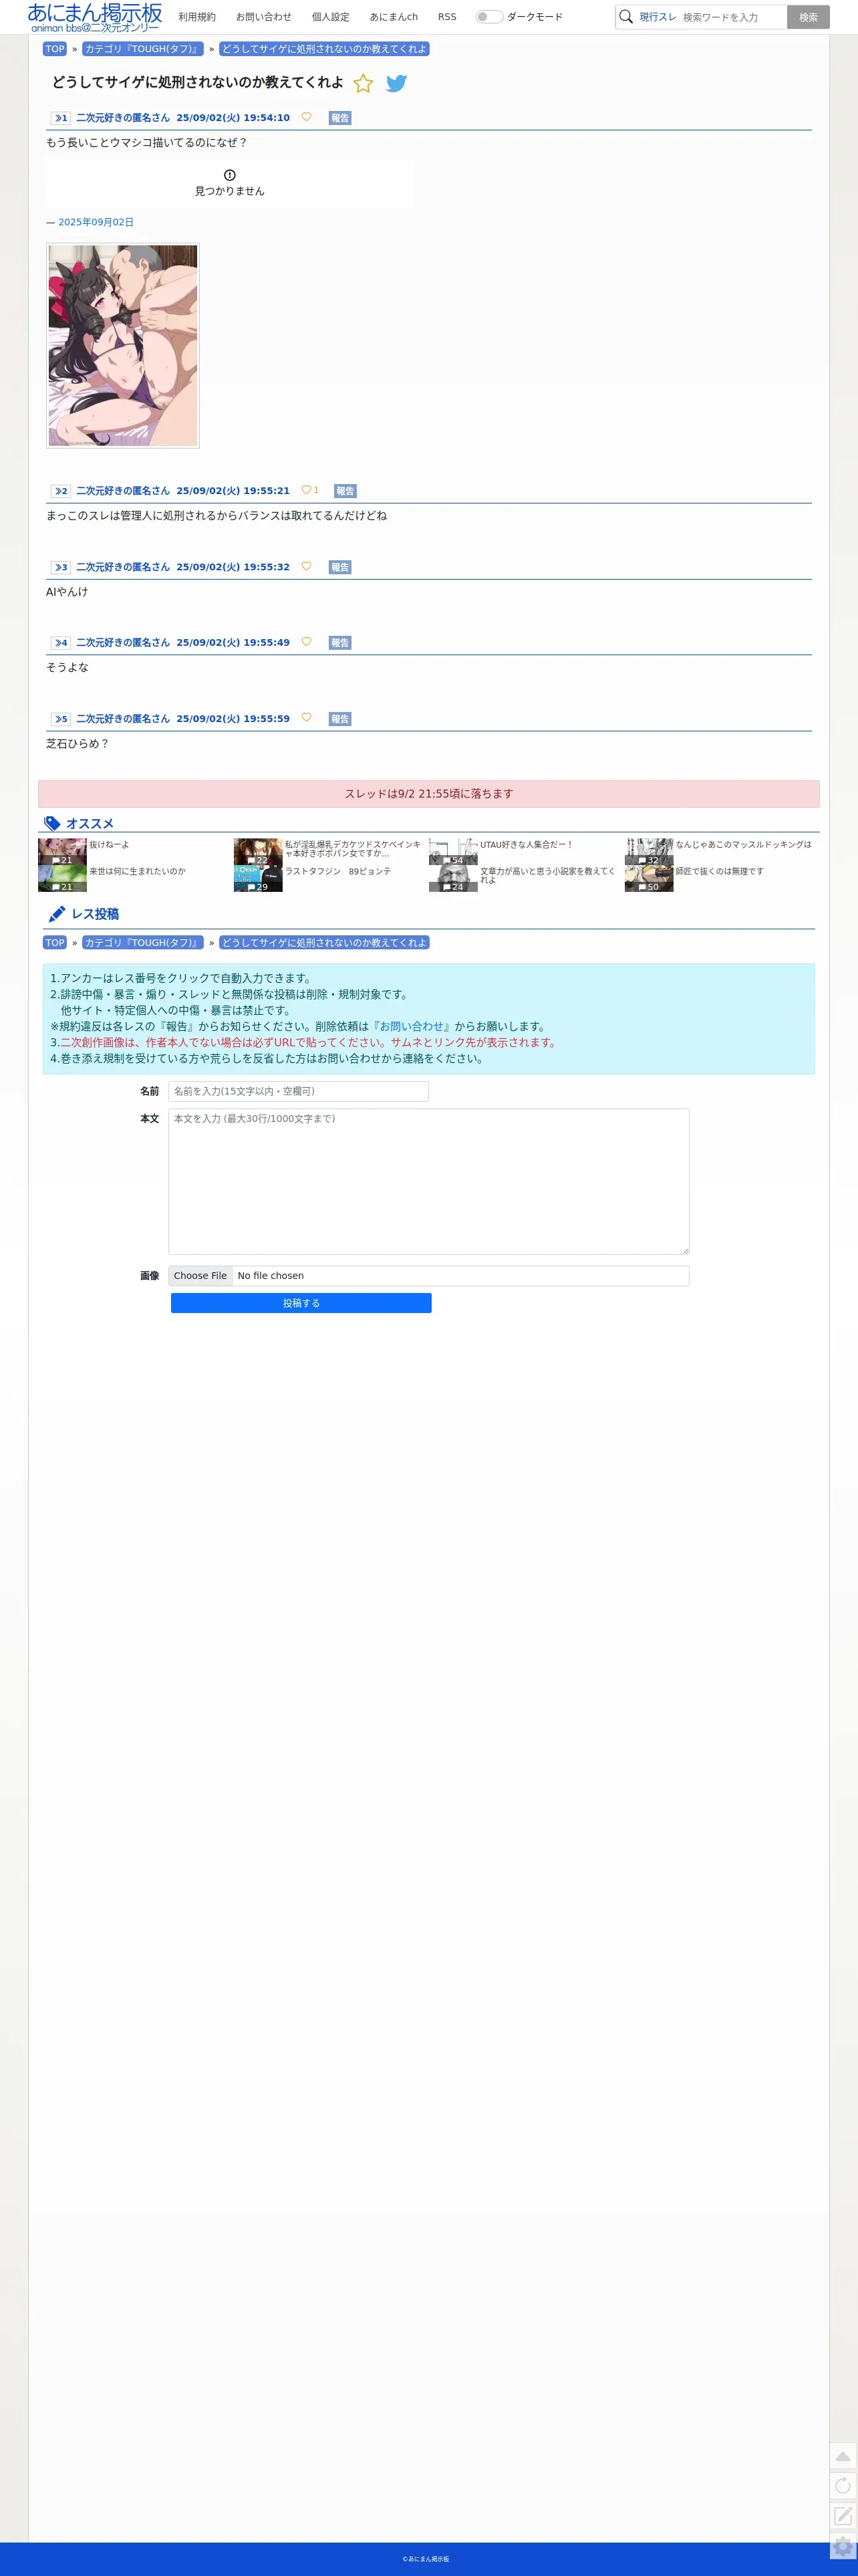Click the お問い合わせ link in the rules box
The image size is (858, 2576).
[411, 1026]
